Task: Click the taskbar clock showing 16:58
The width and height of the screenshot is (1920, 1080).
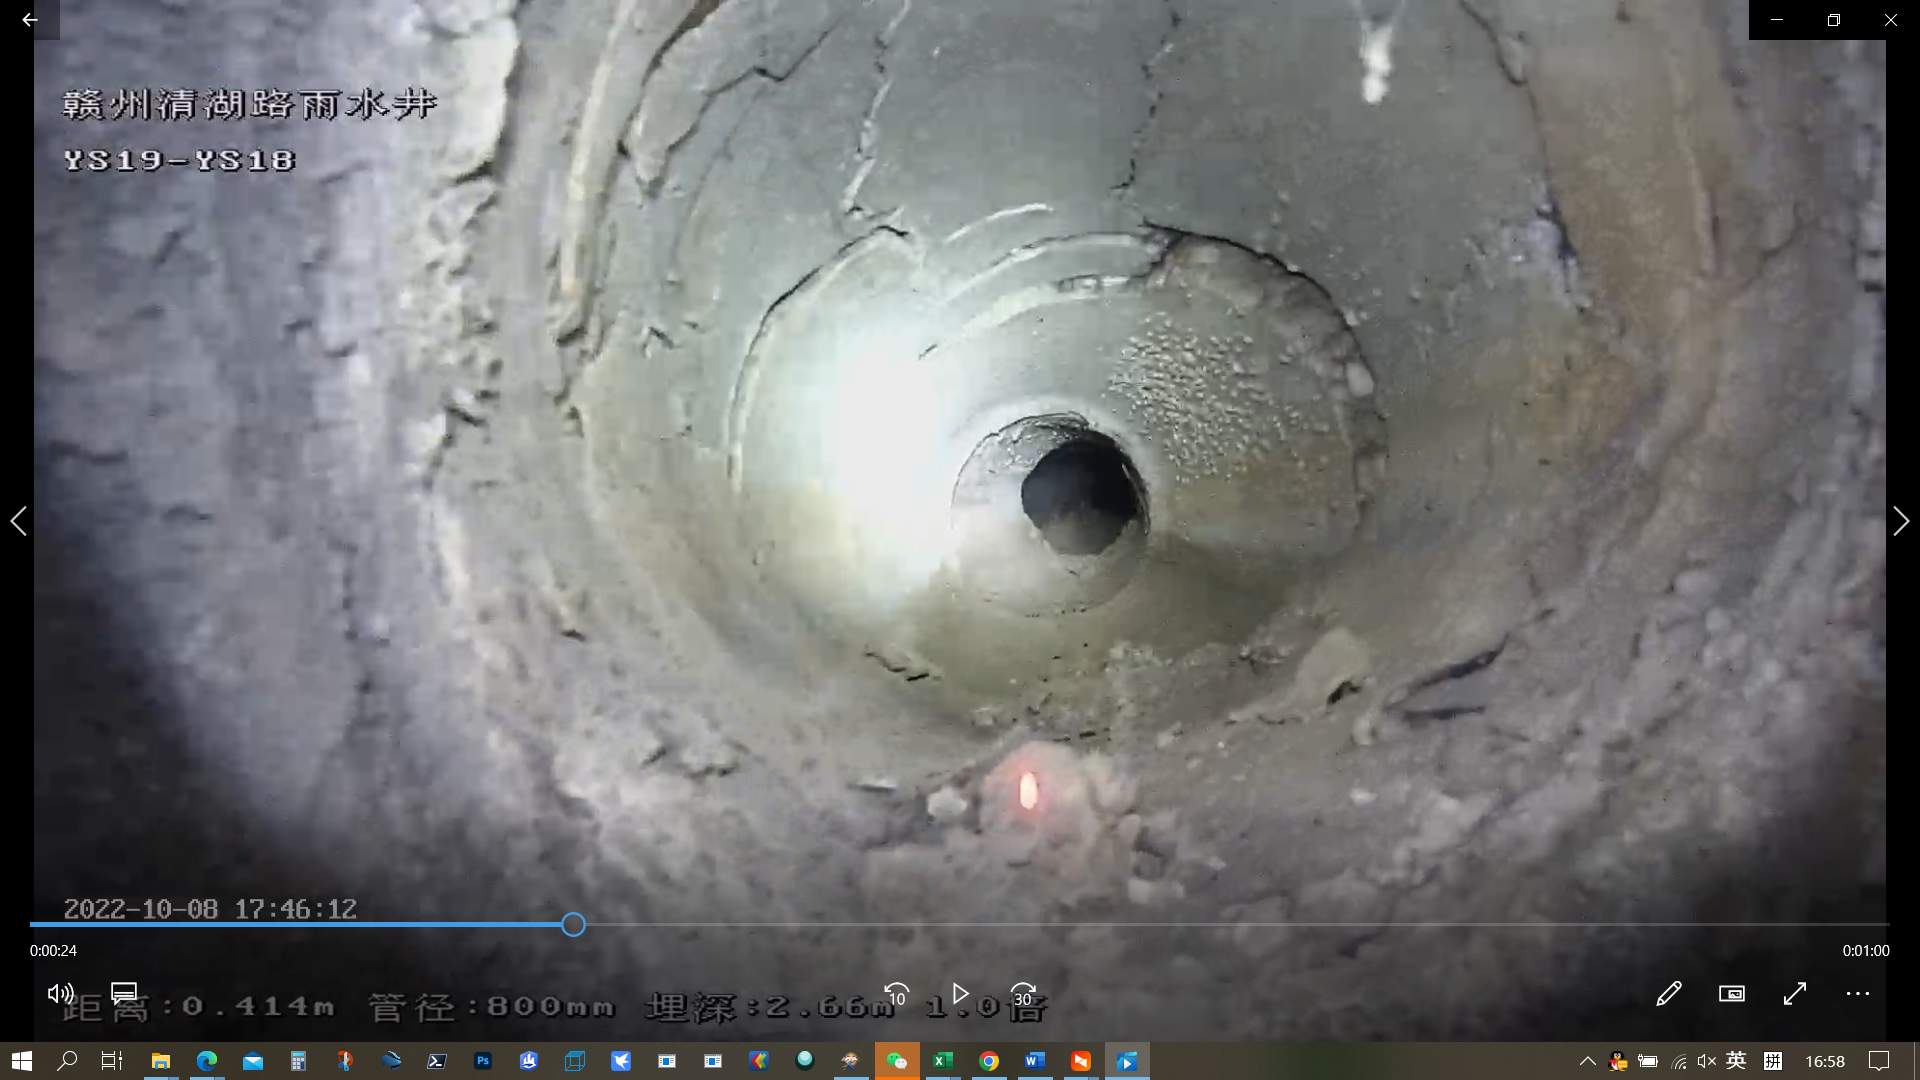Action: coord(1824,1061)
